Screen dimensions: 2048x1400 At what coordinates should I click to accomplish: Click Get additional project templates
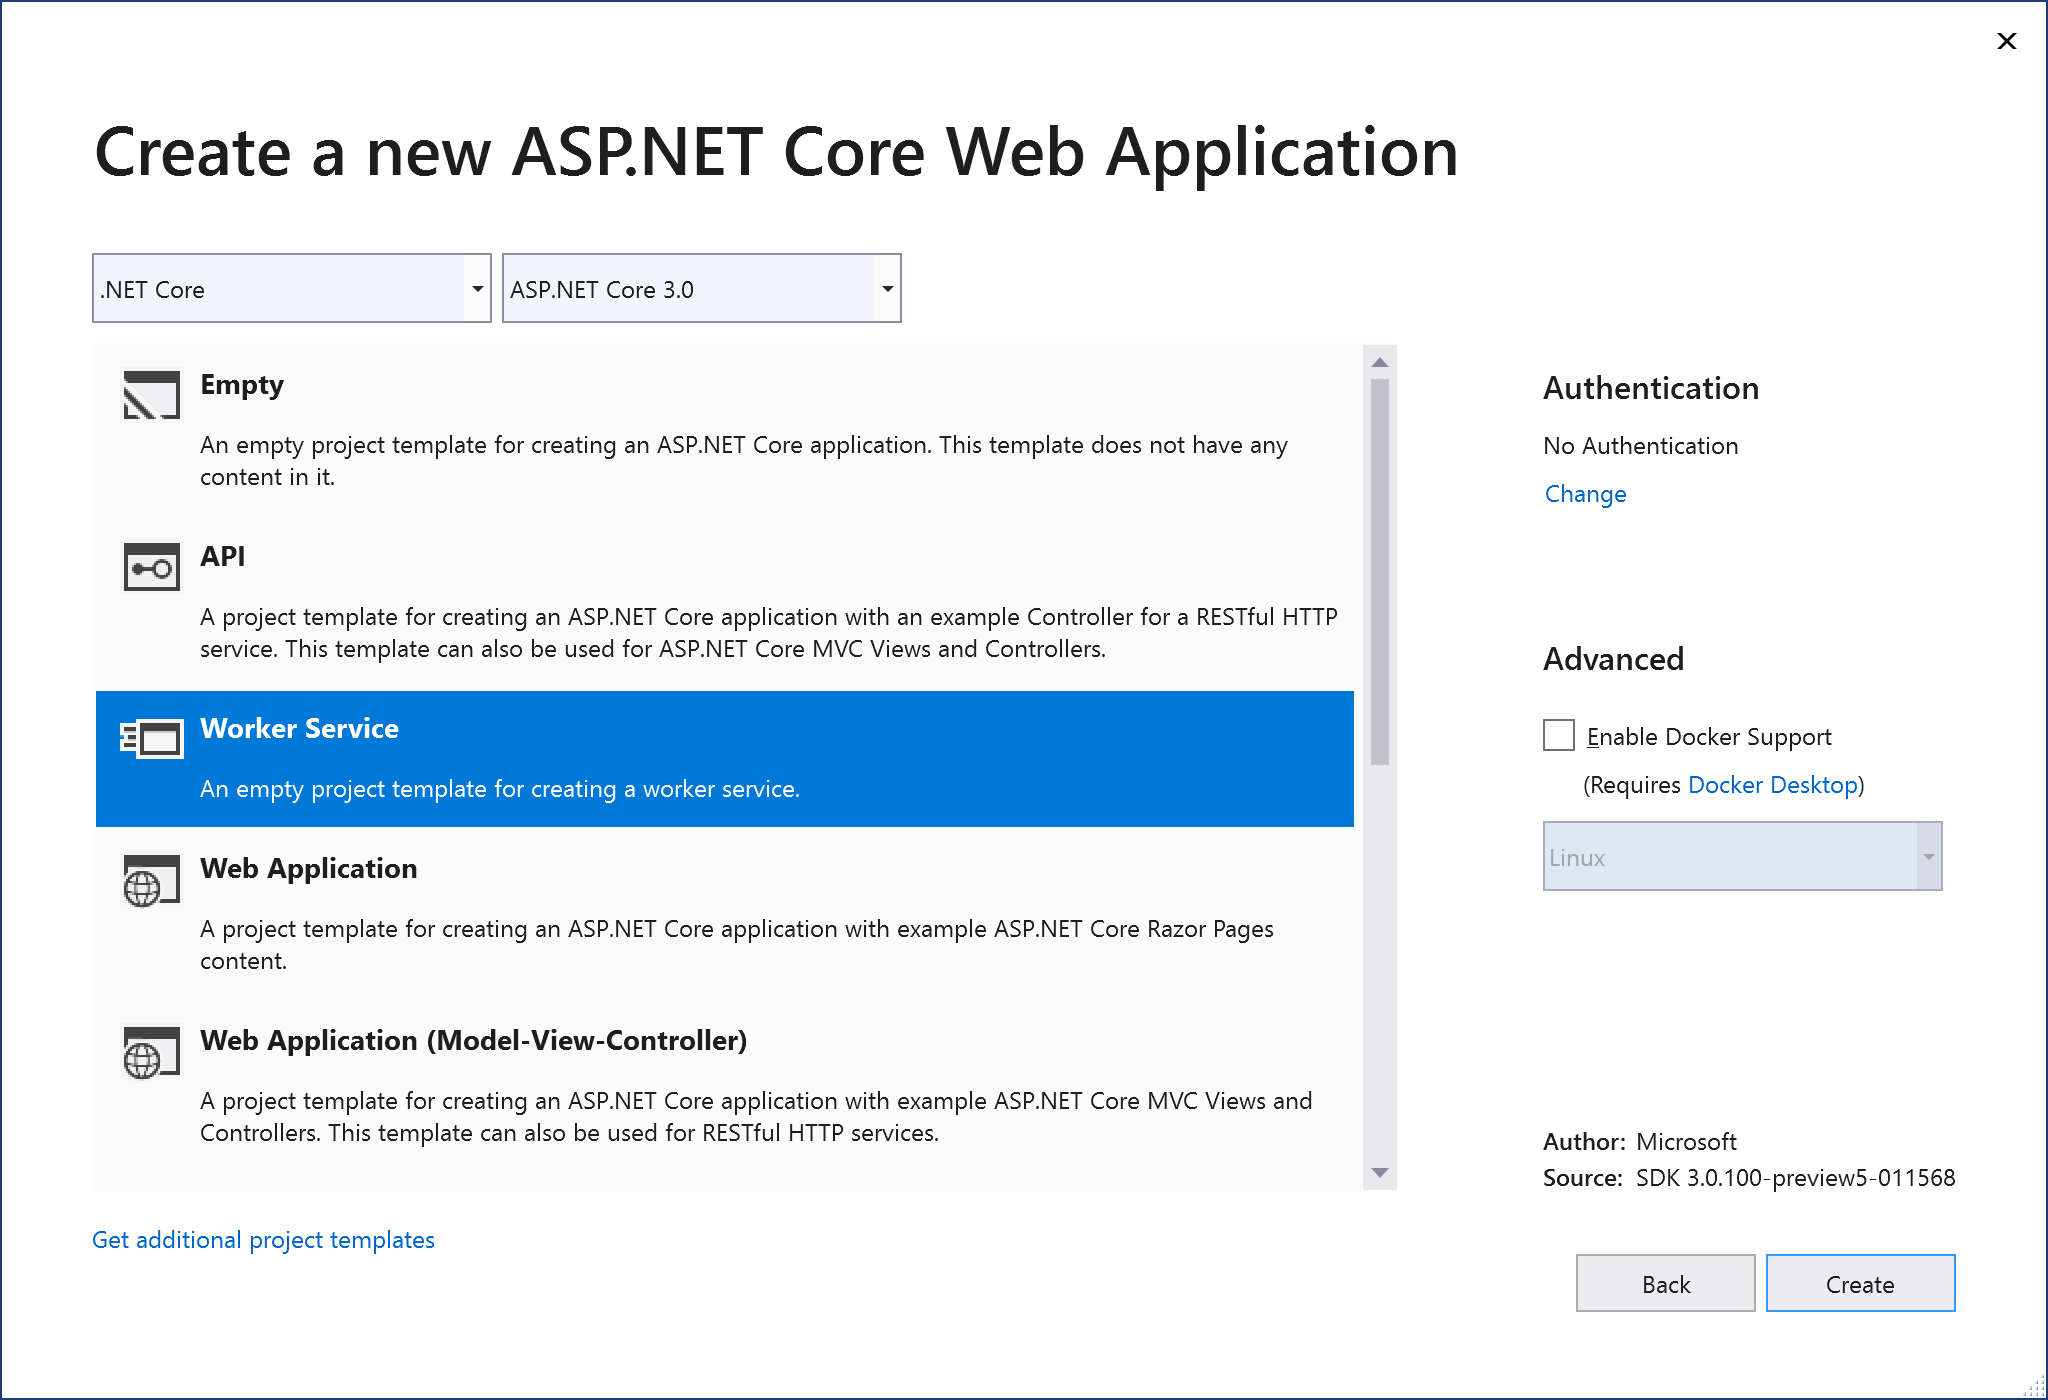point(263,1239)
